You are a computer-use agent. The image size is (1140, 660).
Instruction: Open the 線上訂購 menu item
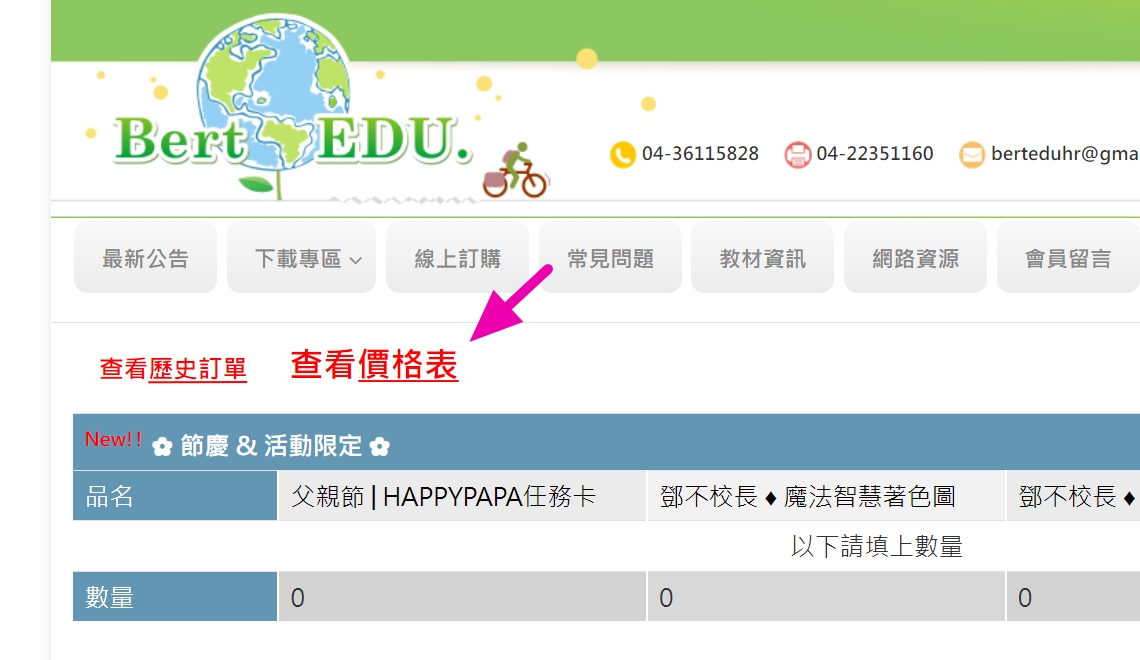457,258
